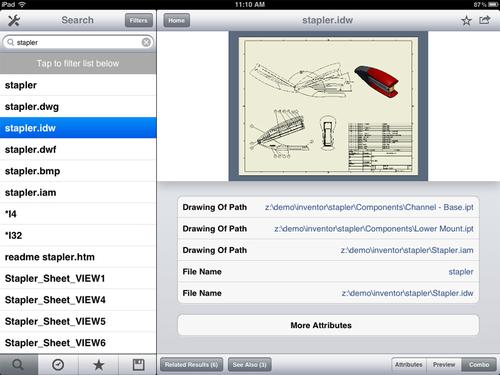Clear the search field with the X icon
This screenshot has width=500, height=375.
[x=146, y=42]
